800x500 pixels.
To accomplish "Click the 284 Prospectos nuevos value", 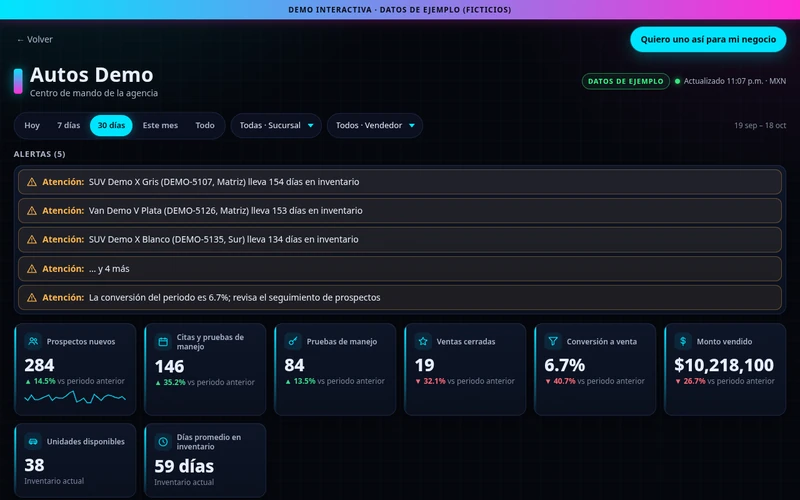I will click(x=39, y=365).
